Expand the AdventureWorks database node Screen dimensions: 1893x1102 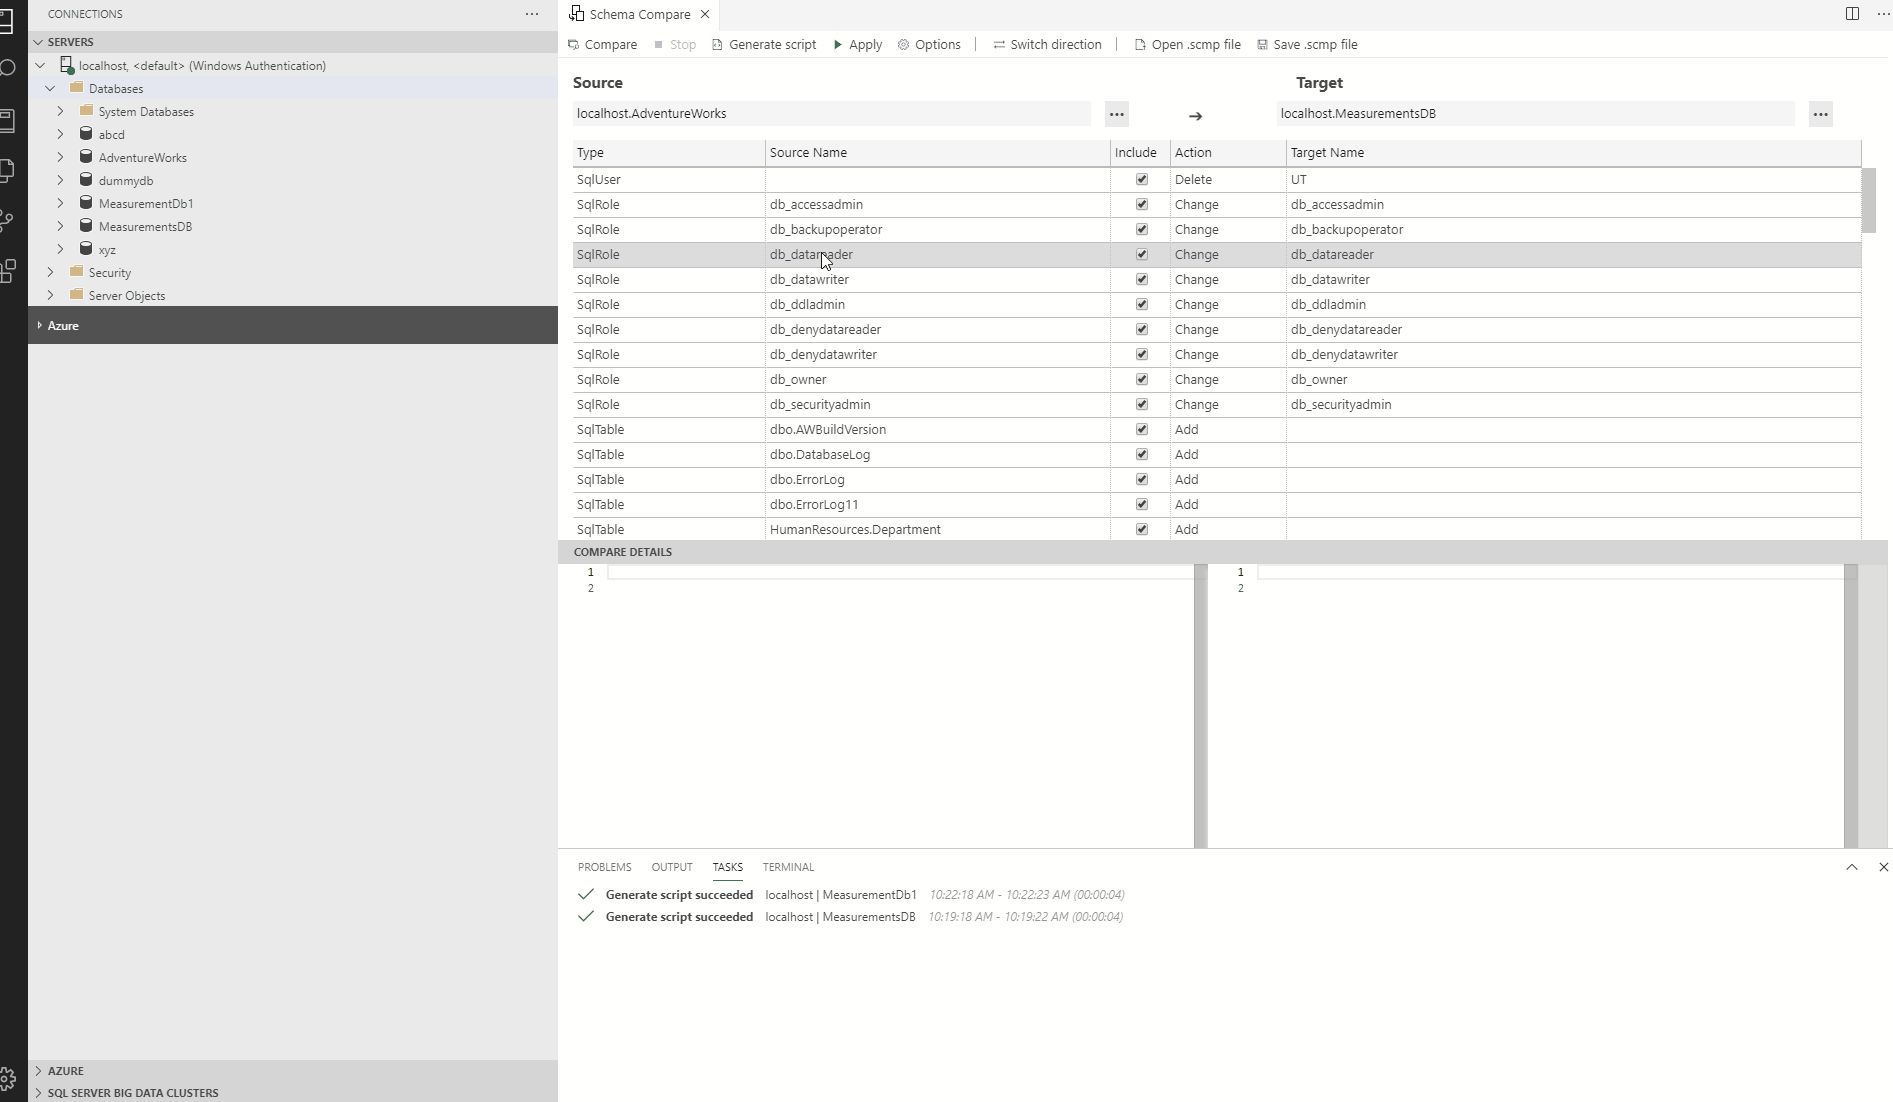[60, 157]
